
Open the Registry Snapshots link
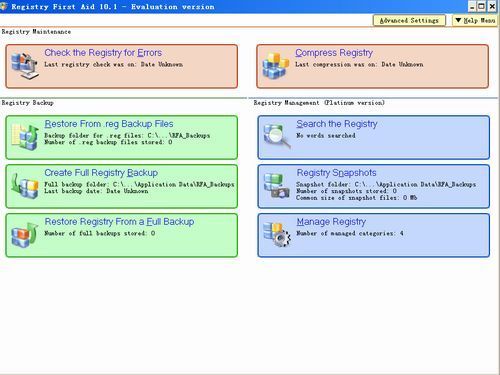click(336, 173)
